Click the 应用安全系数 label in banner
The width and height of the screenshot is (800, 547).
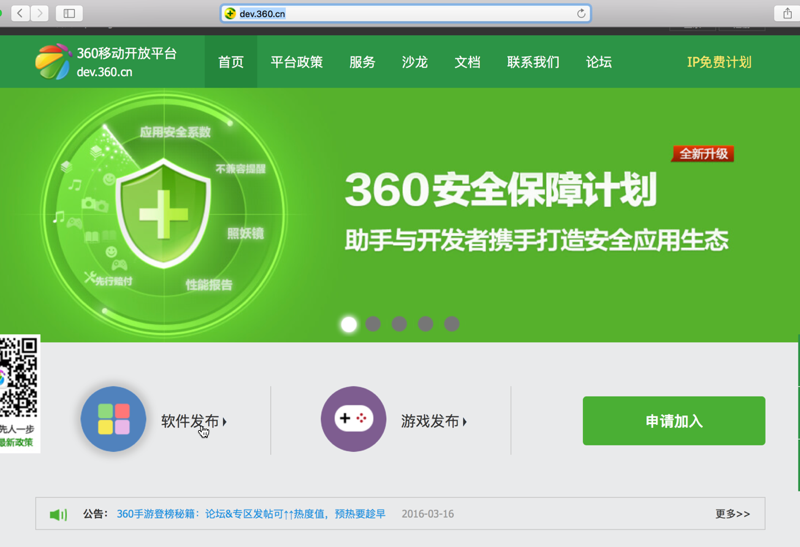(175, 132)
